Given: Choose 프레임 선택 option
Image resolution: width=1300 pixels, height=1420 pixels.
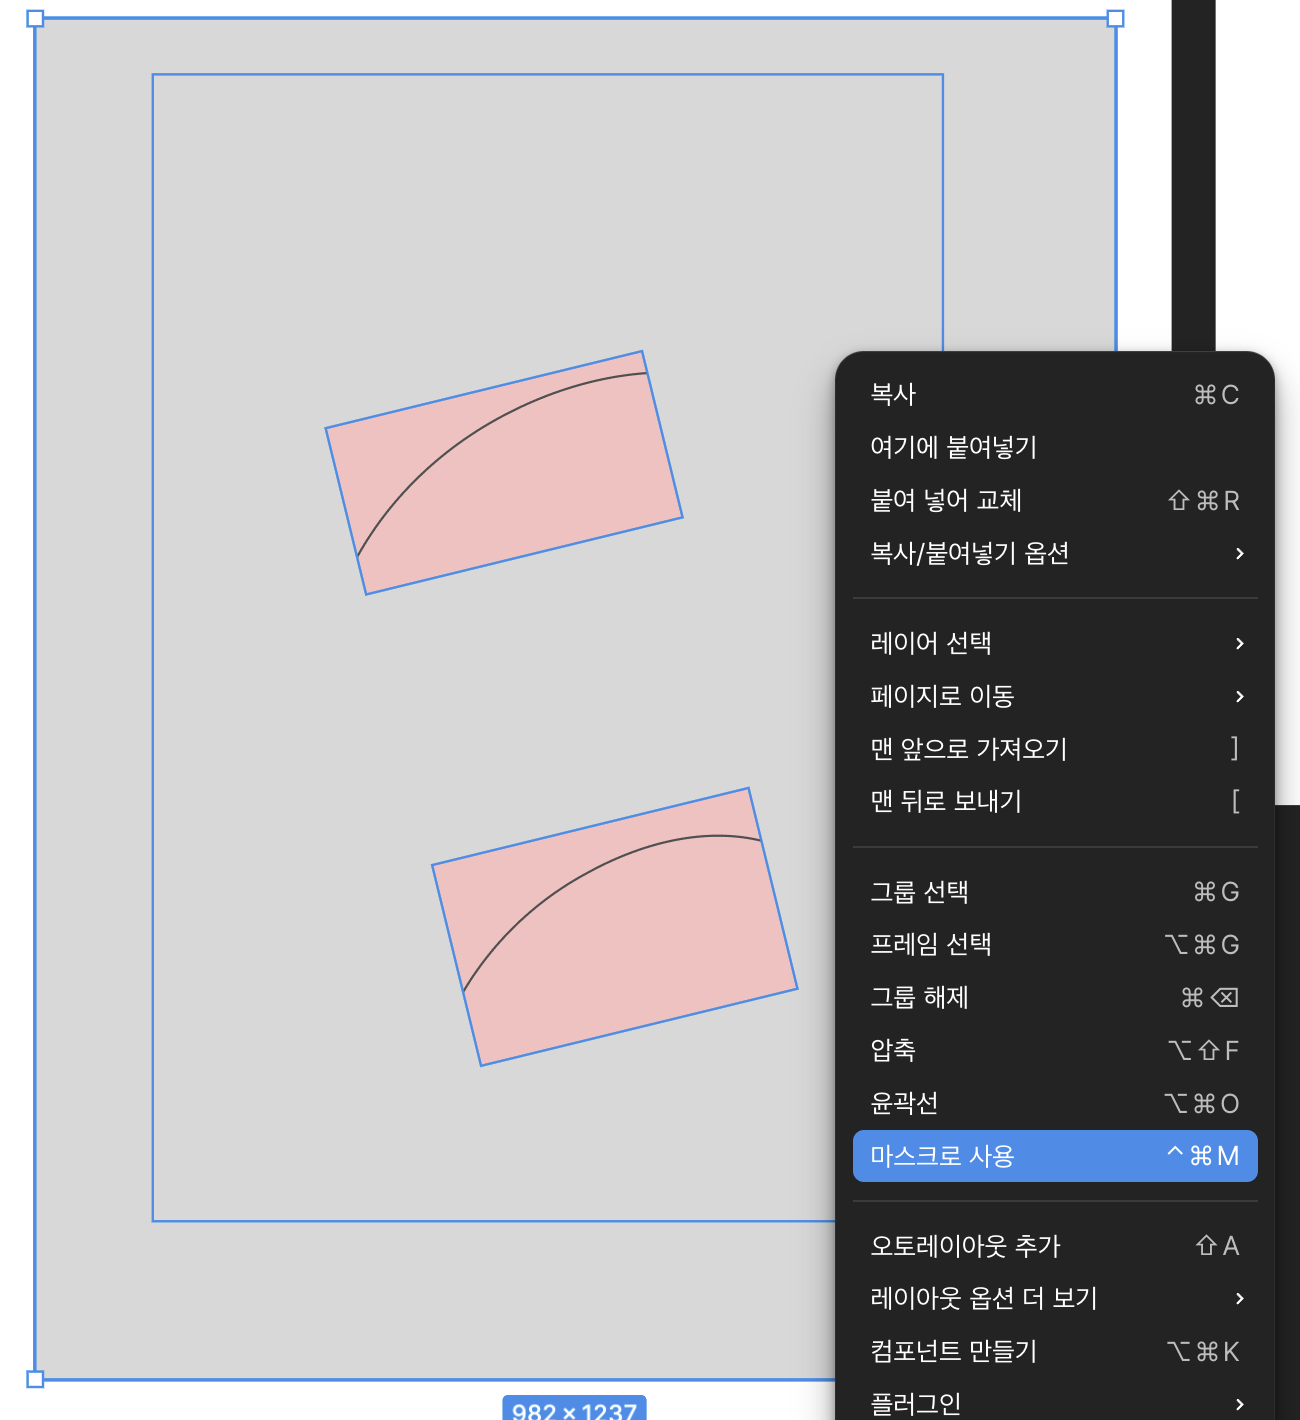Looking at the screenshot, I should click(1055, 944).
